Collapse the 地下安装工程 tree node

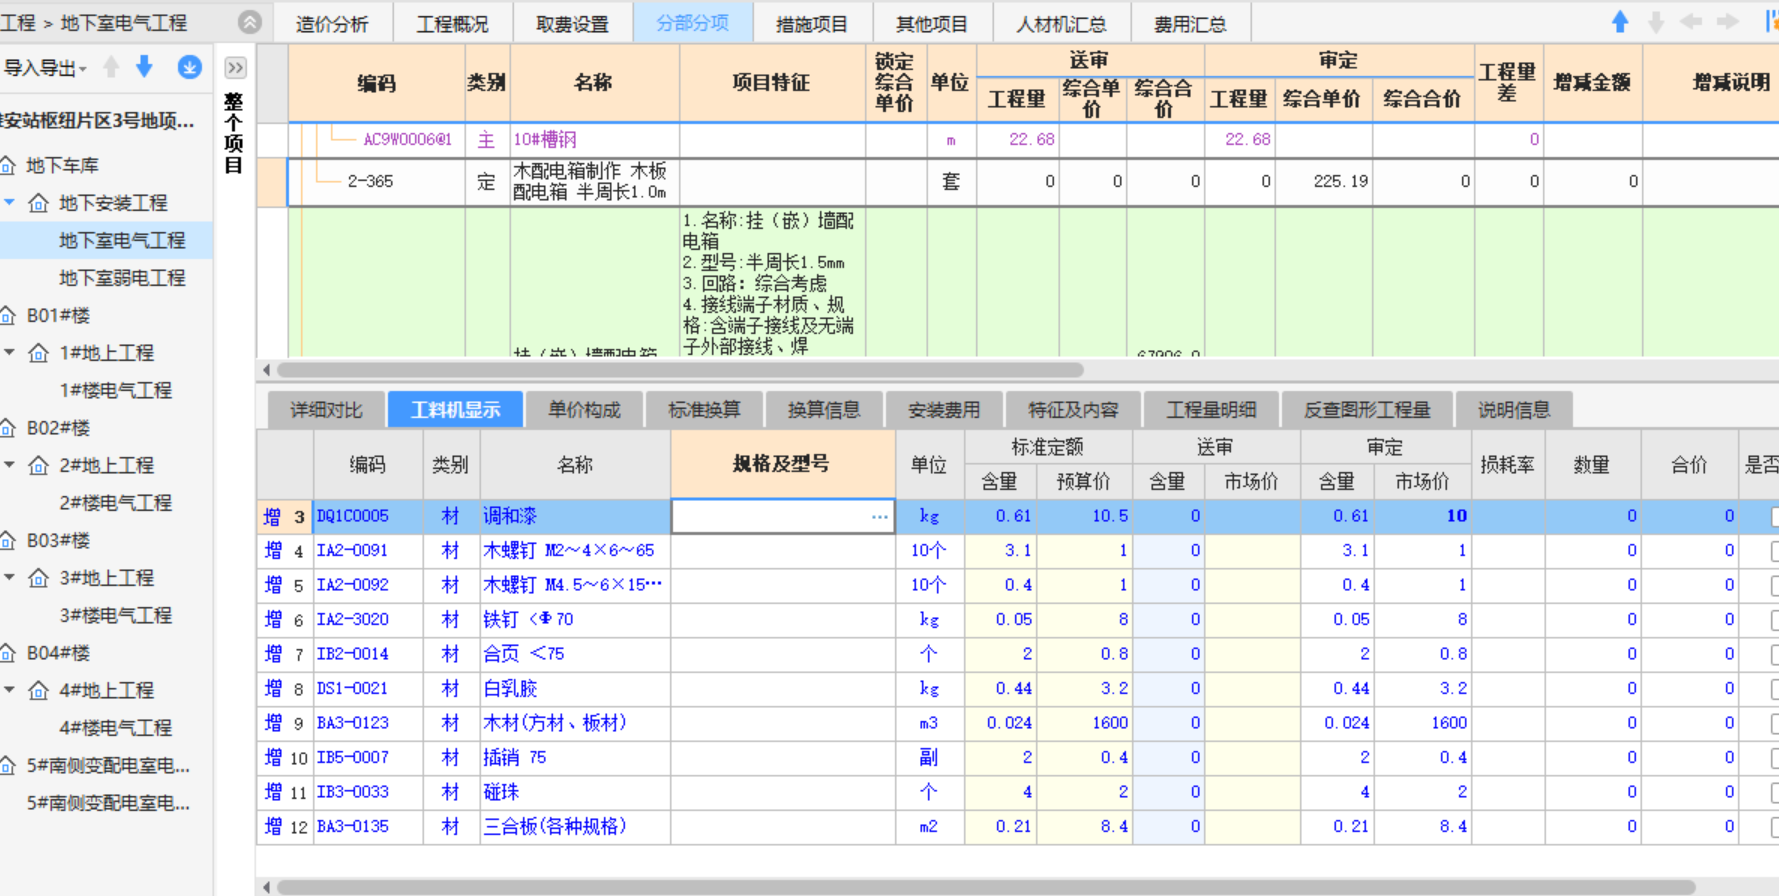click(x=10, y=203)
